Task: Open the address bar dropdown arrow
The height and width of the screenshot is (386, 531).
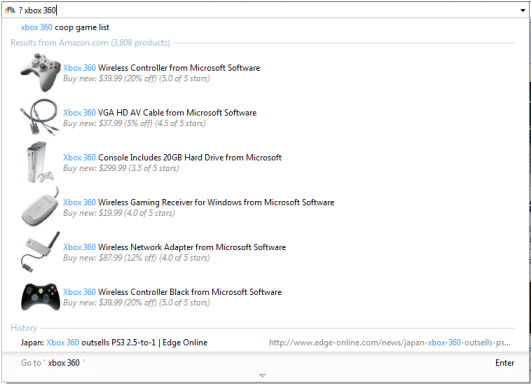Action: click(523, 10)
